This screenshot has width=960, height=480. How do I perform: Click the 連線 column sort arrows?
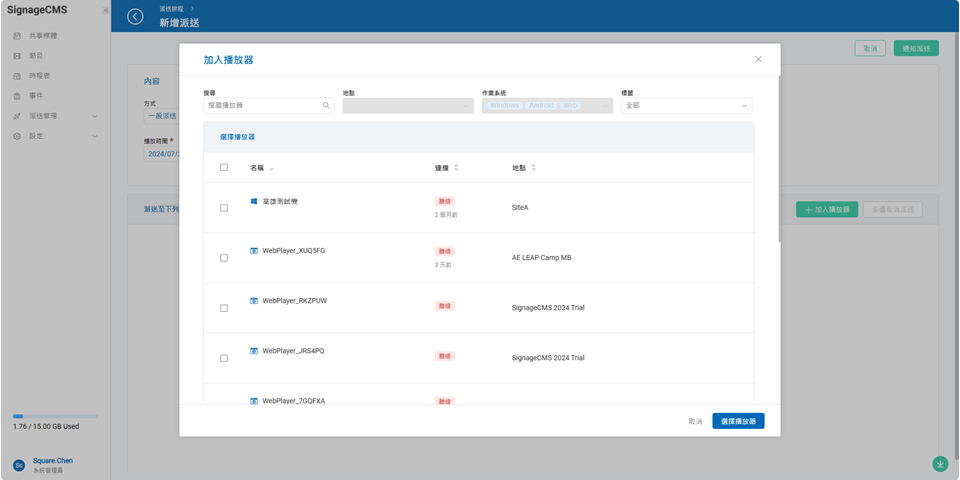point(457,168)
